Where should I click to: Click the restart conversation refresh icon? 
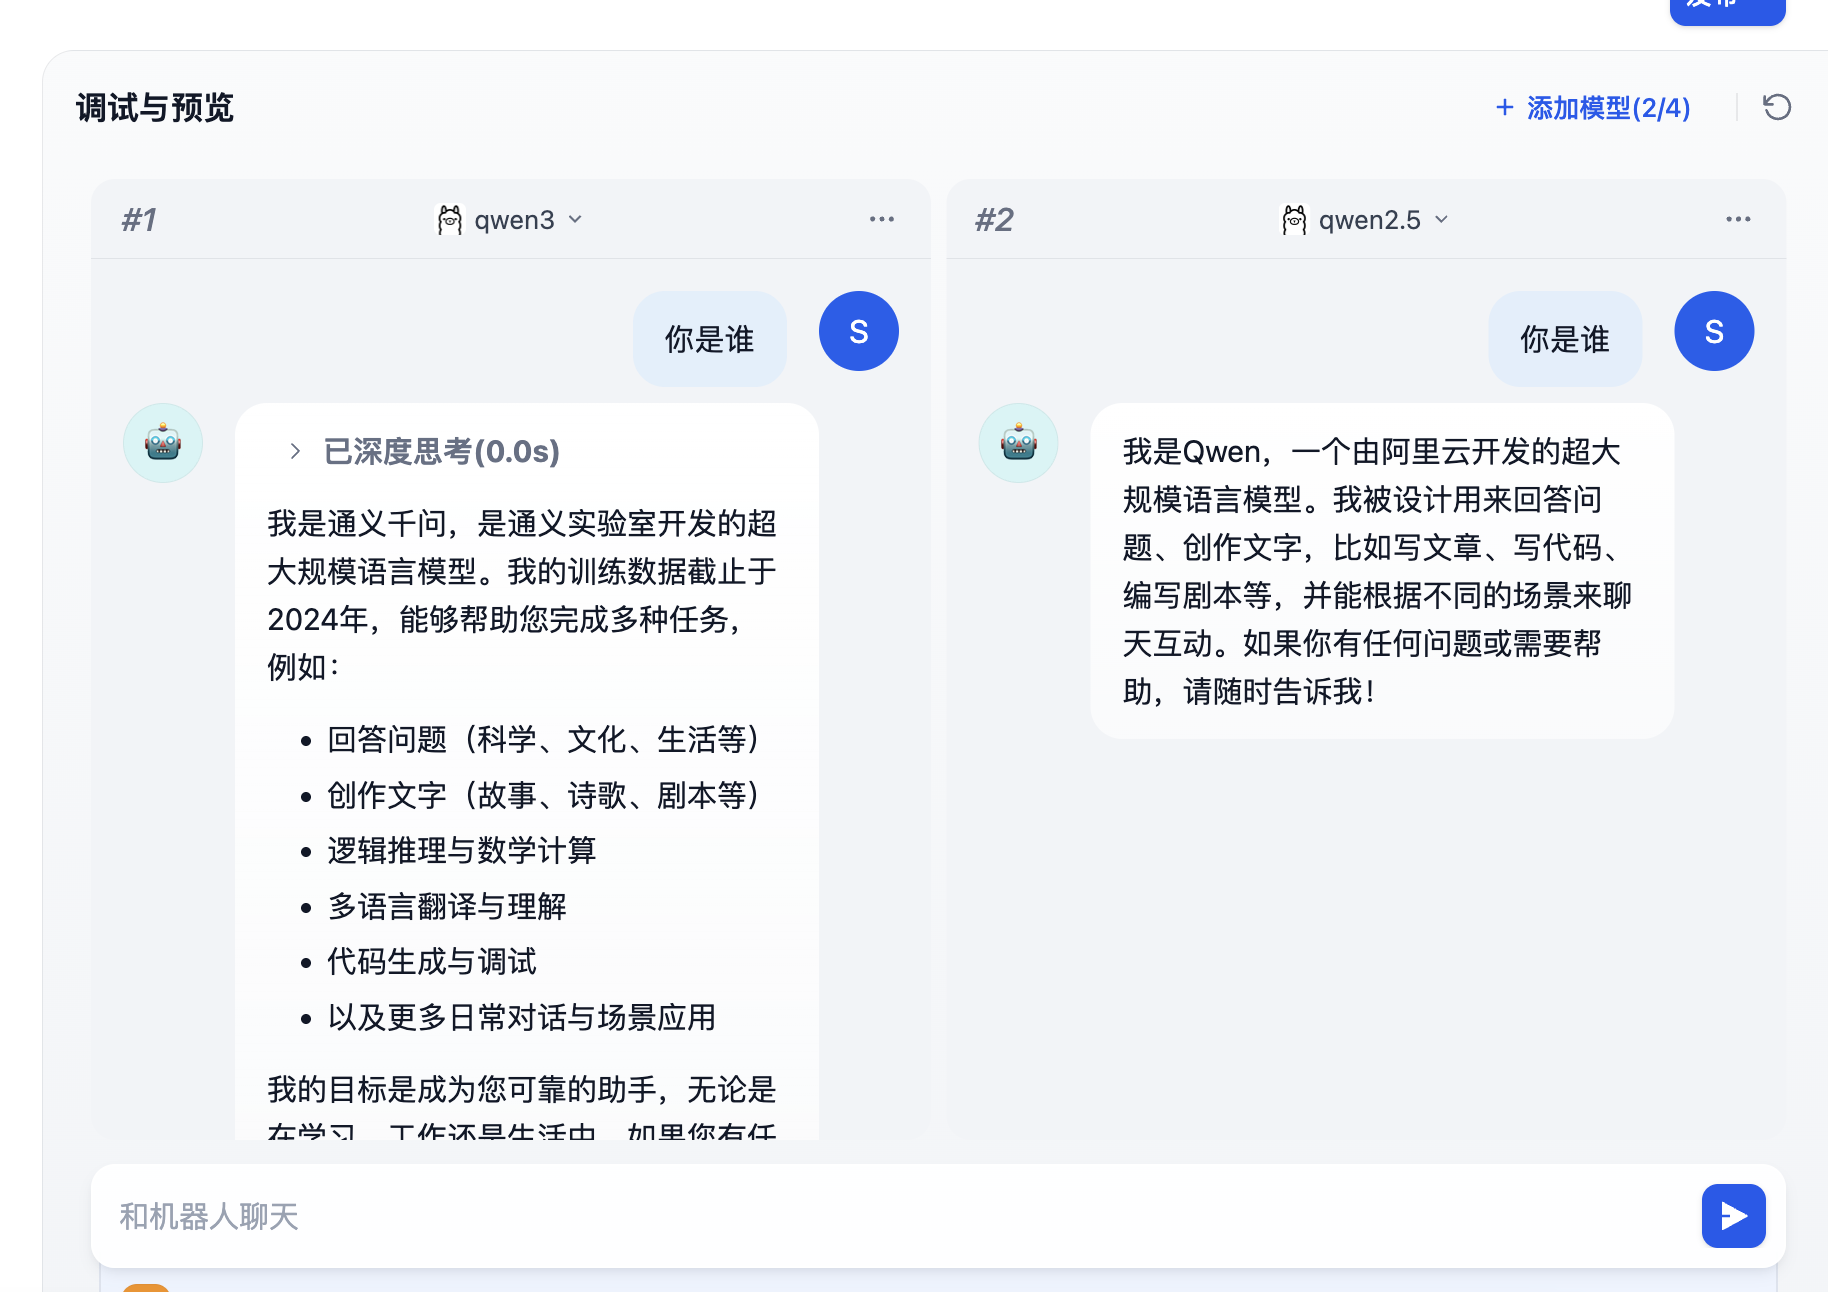1776,107
